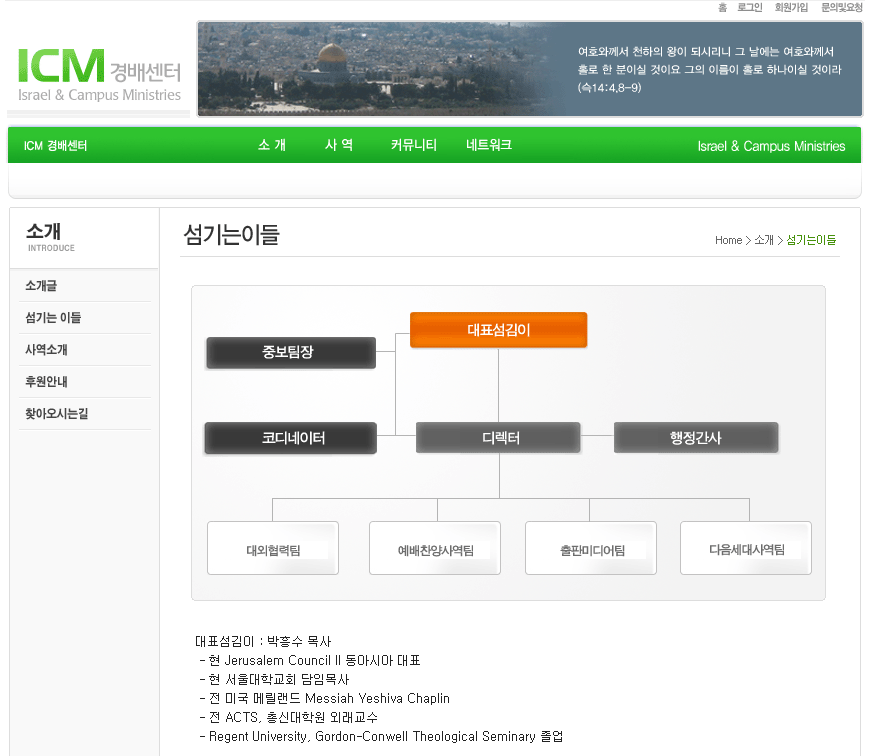Click the 중보팀장 box
870x756 pixels.
pyautogui.click(x=291, y=352)
